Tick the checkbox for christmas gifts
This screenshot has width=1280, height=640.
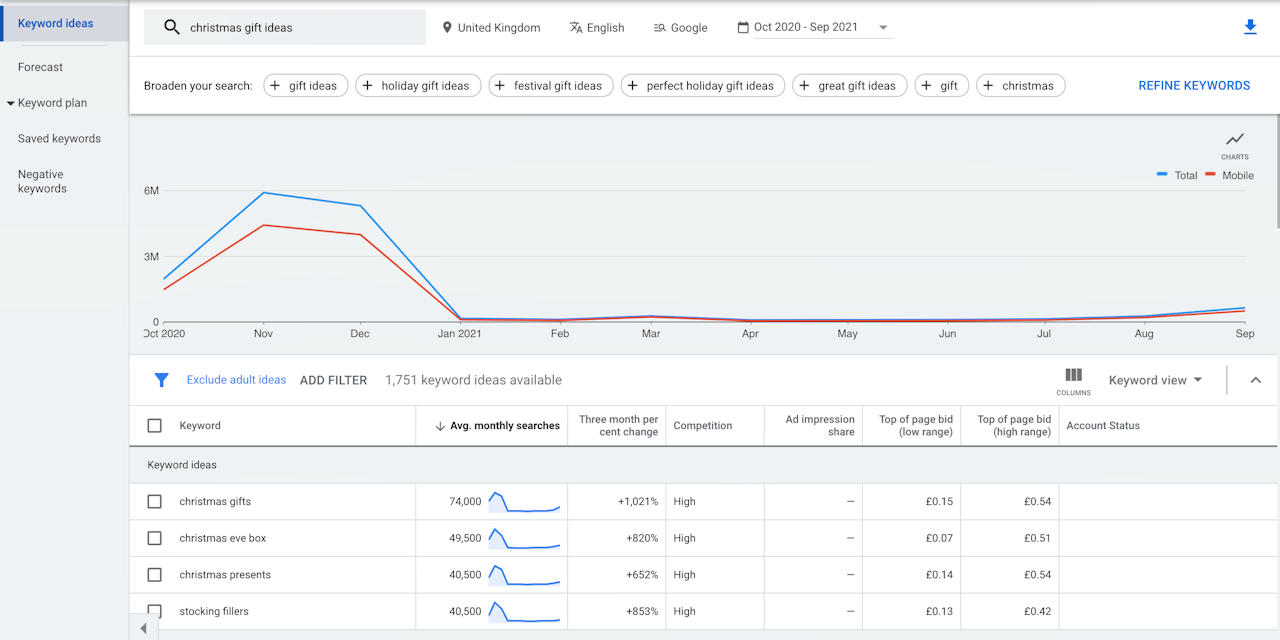(155, 502)
